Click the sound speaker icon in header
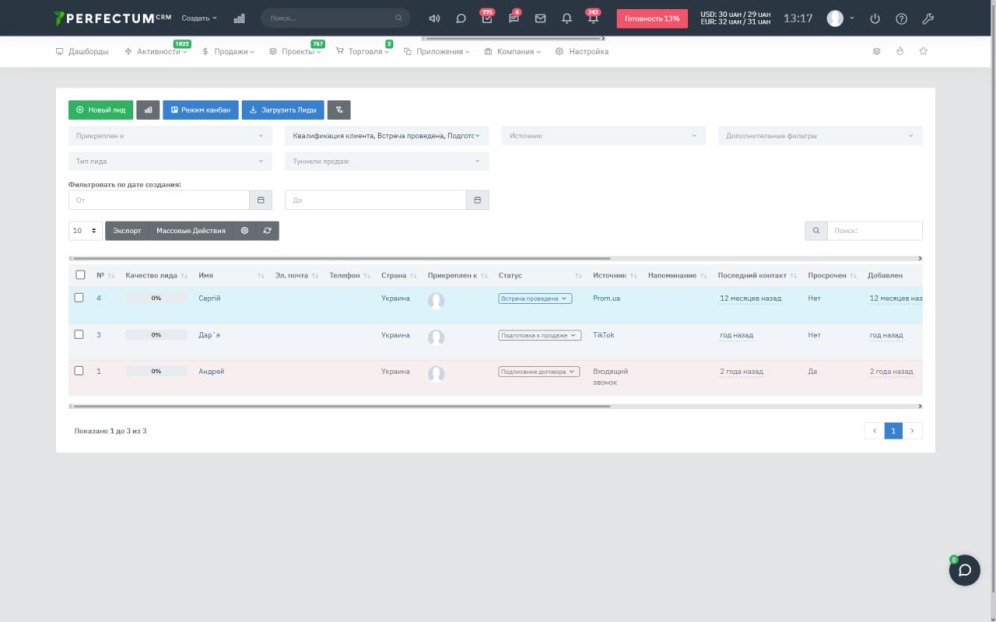 pos(434,19)
